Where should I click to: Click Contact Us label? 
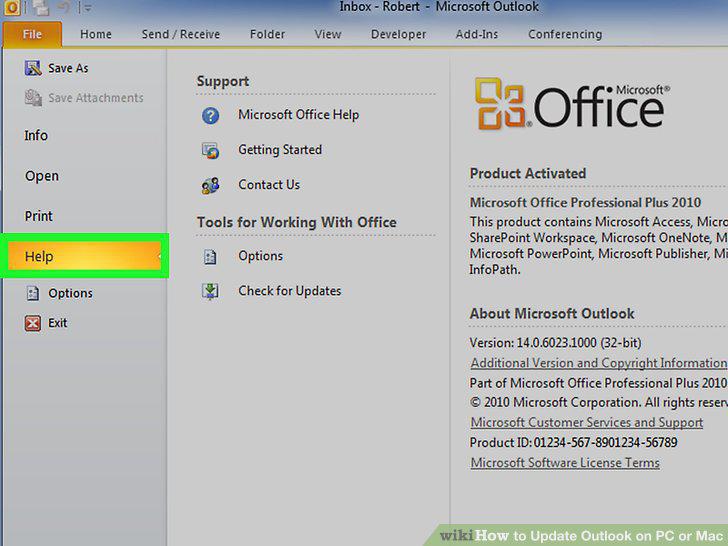tap(269, 185)
